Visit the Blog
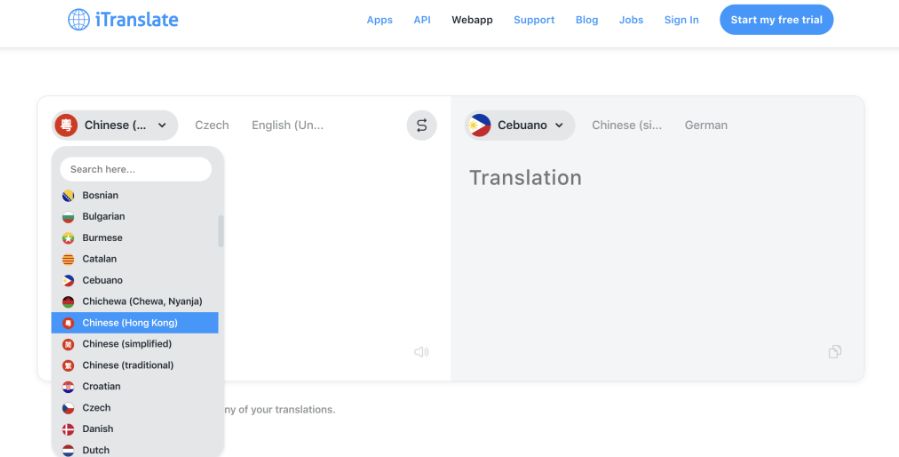 pyautogui.click(x=587, y=19)
